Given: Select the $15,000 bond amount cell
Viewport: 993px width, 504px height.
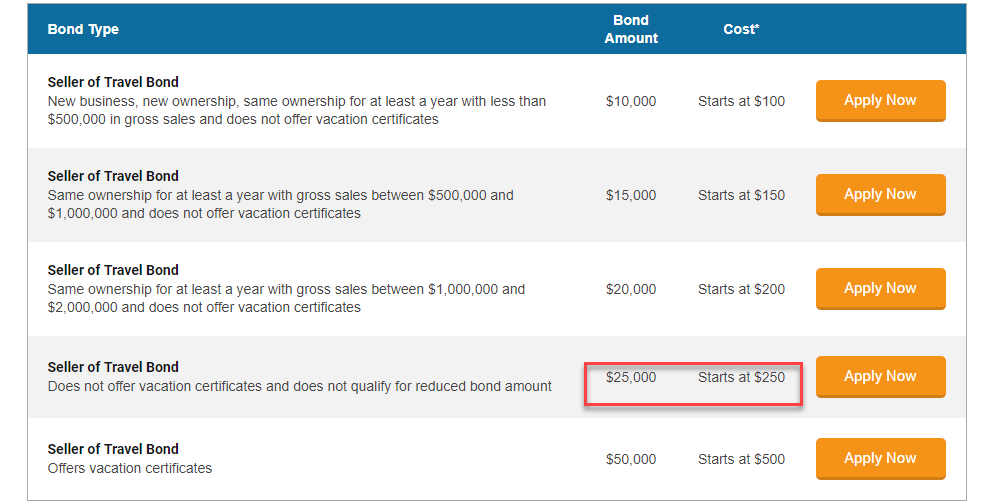Looking at the screenshot, I should [631, 195].
